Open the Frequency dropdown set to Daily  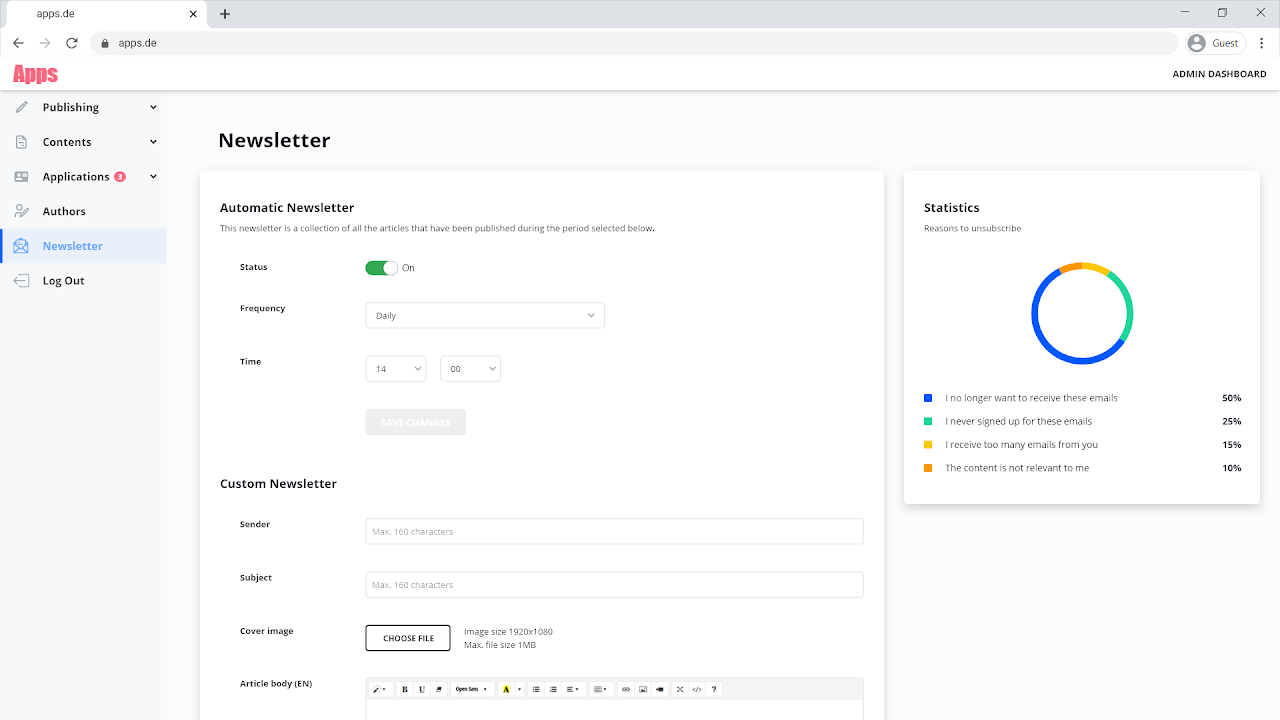(x=485, y=315)
